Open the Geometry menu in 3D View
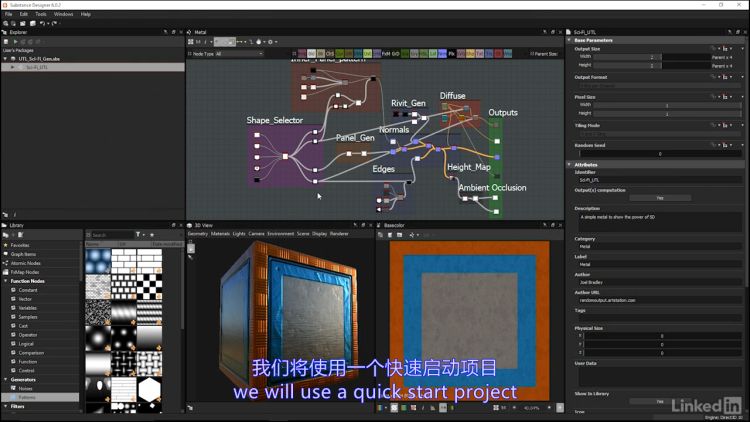Screen dimensions: 750x422 198,234
